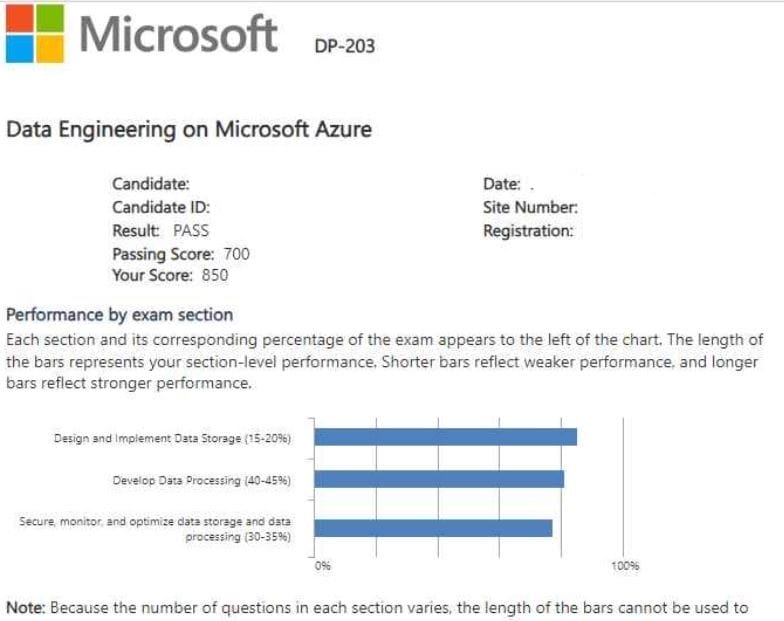This screenshot has height=621, width=784.
Task: Click the Design and Implement Data Storage bar
Action: (x=446, y=437)
